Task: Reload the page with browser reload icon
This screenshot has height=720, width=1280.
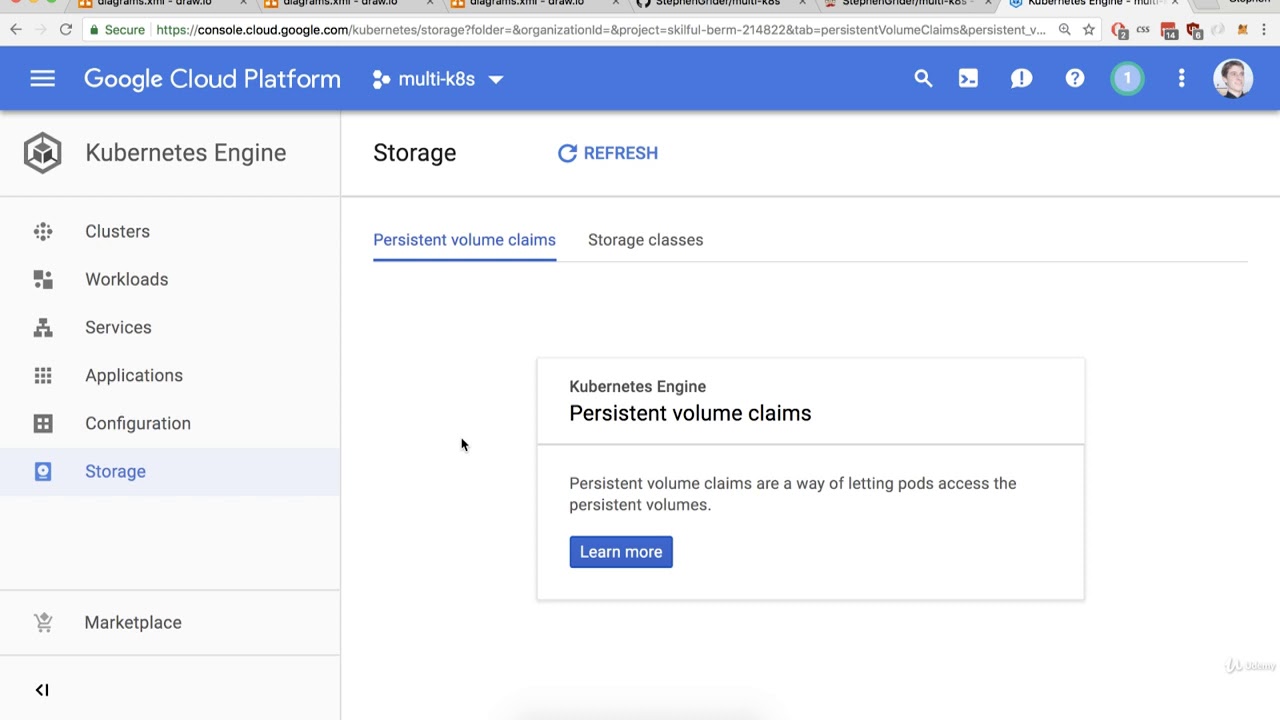Action: click(x=65, y=30)
